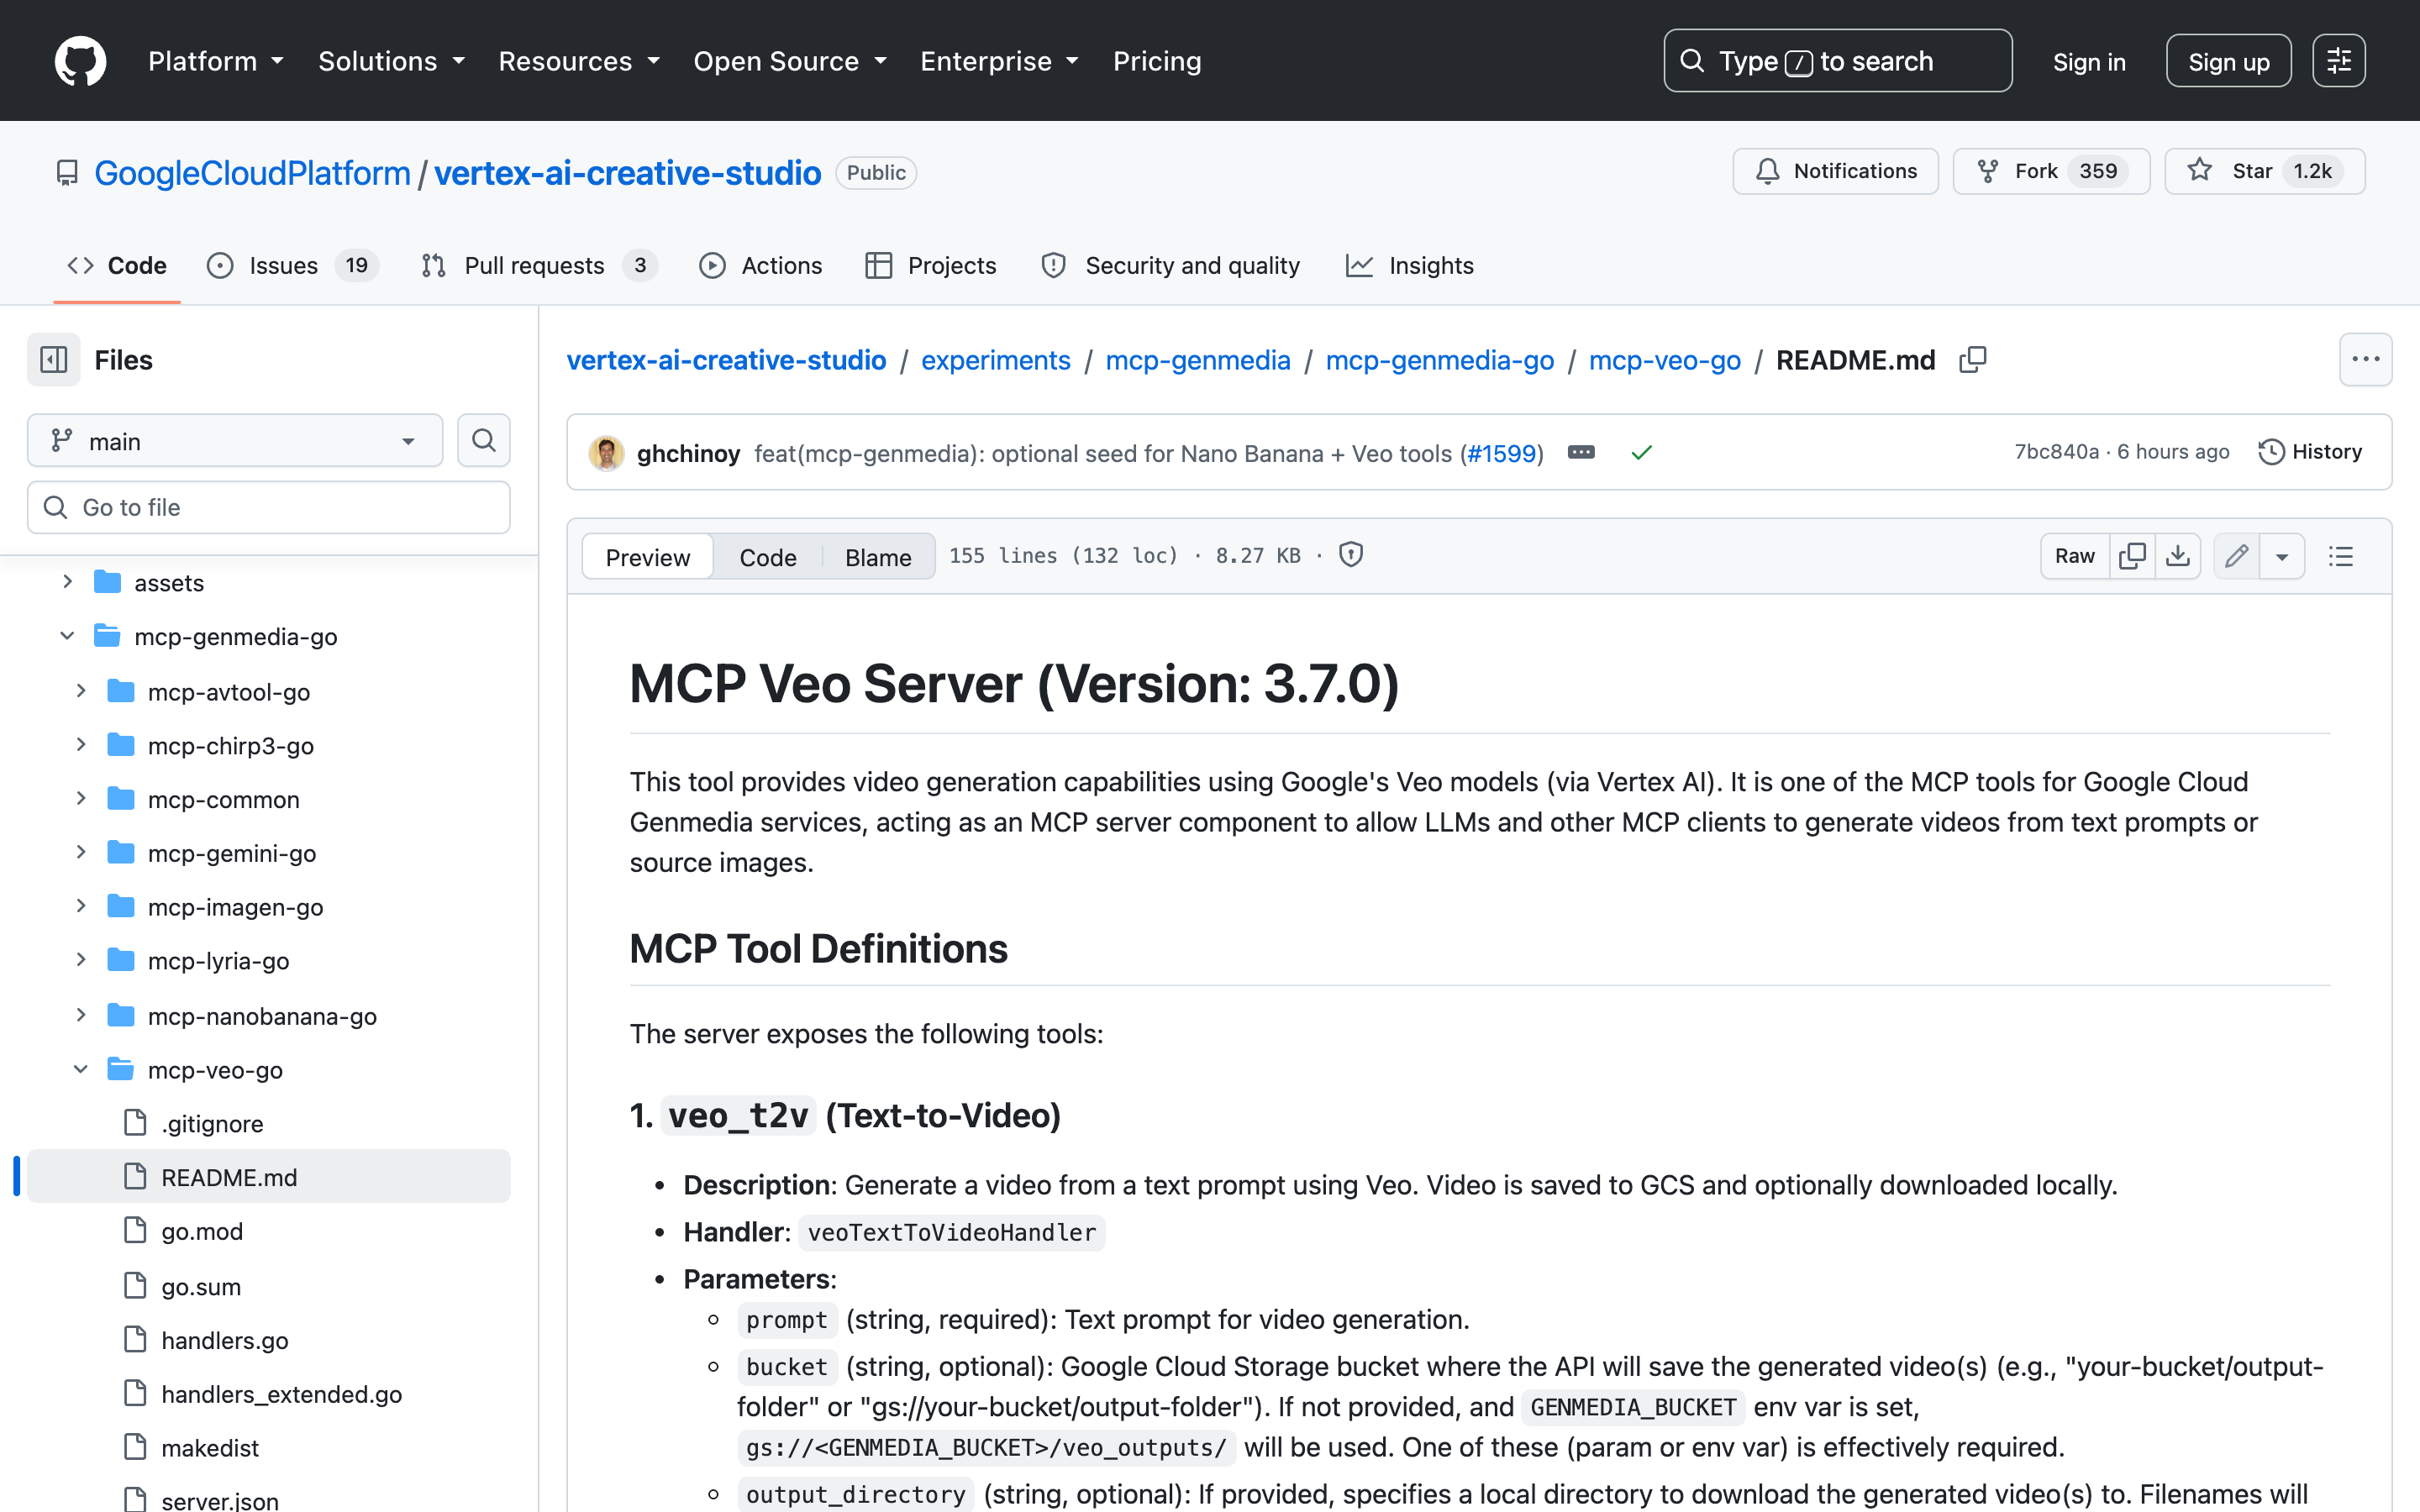Expand the mcp-lyria-go folder

click(81, 961)
